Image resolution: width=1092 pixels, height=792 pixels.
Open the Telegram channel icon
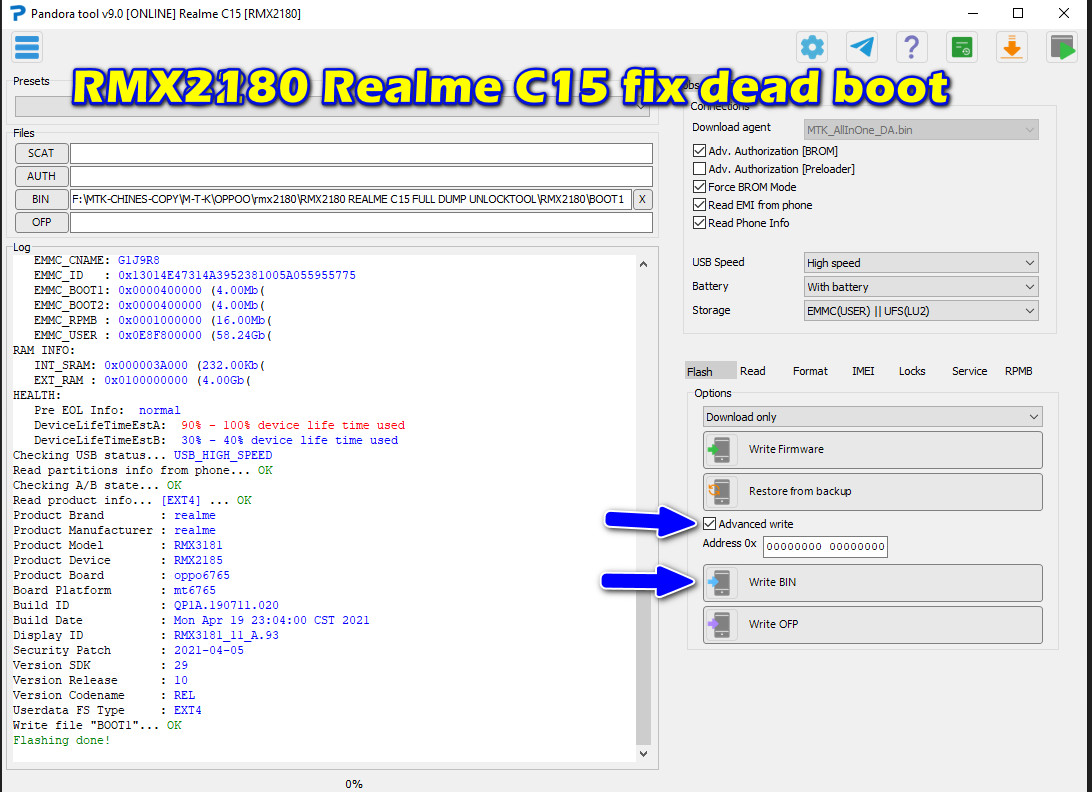[862, 48]
